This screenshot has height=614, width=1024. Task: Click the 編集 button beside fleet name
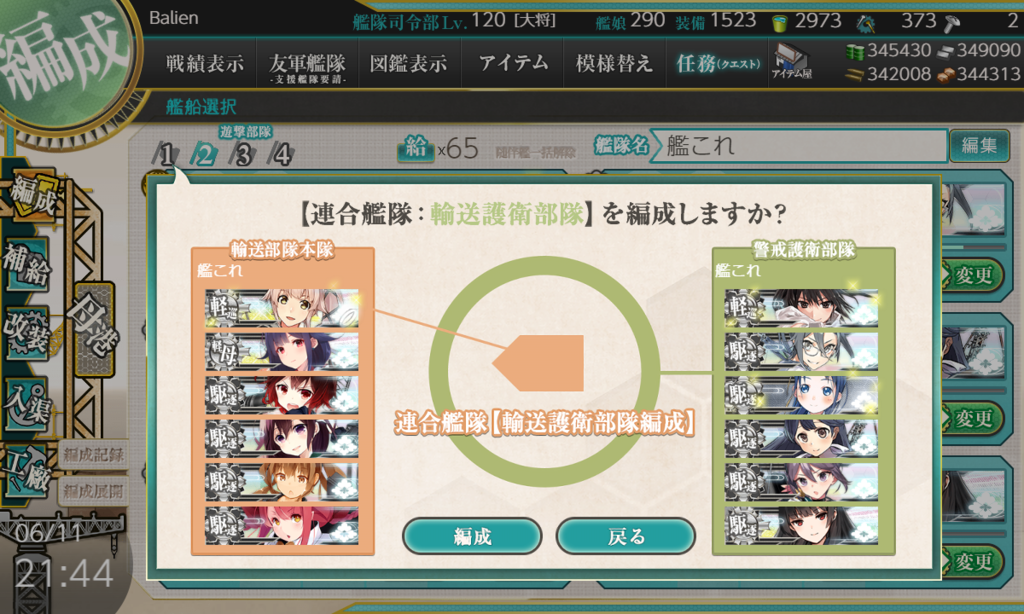pyautogui.click(x=978, y=145)
